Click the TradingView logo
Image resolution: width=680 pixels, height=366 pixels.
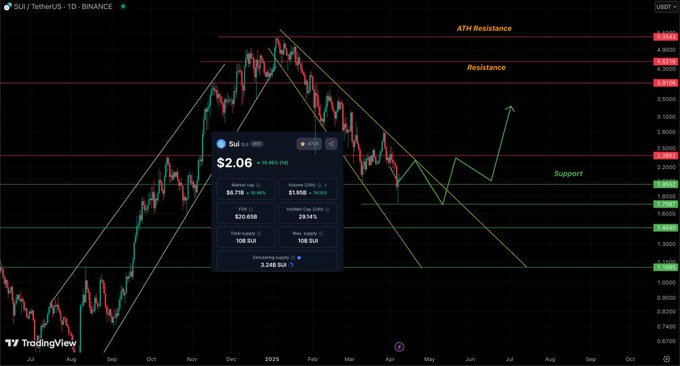click(41, 343)
